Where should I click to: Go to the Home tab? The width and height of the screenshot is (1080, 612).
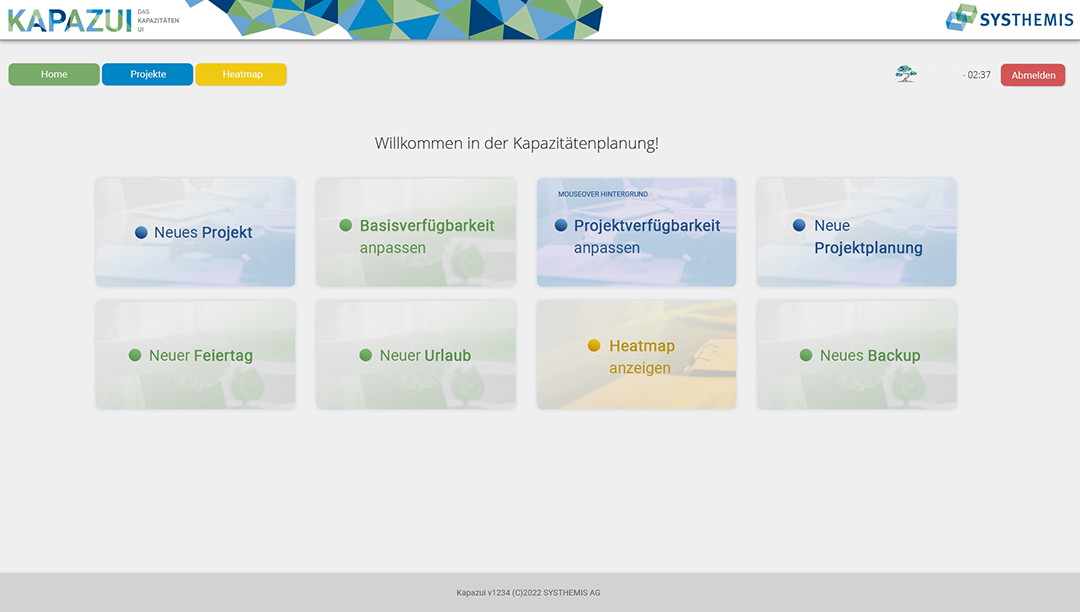point(54,74)
